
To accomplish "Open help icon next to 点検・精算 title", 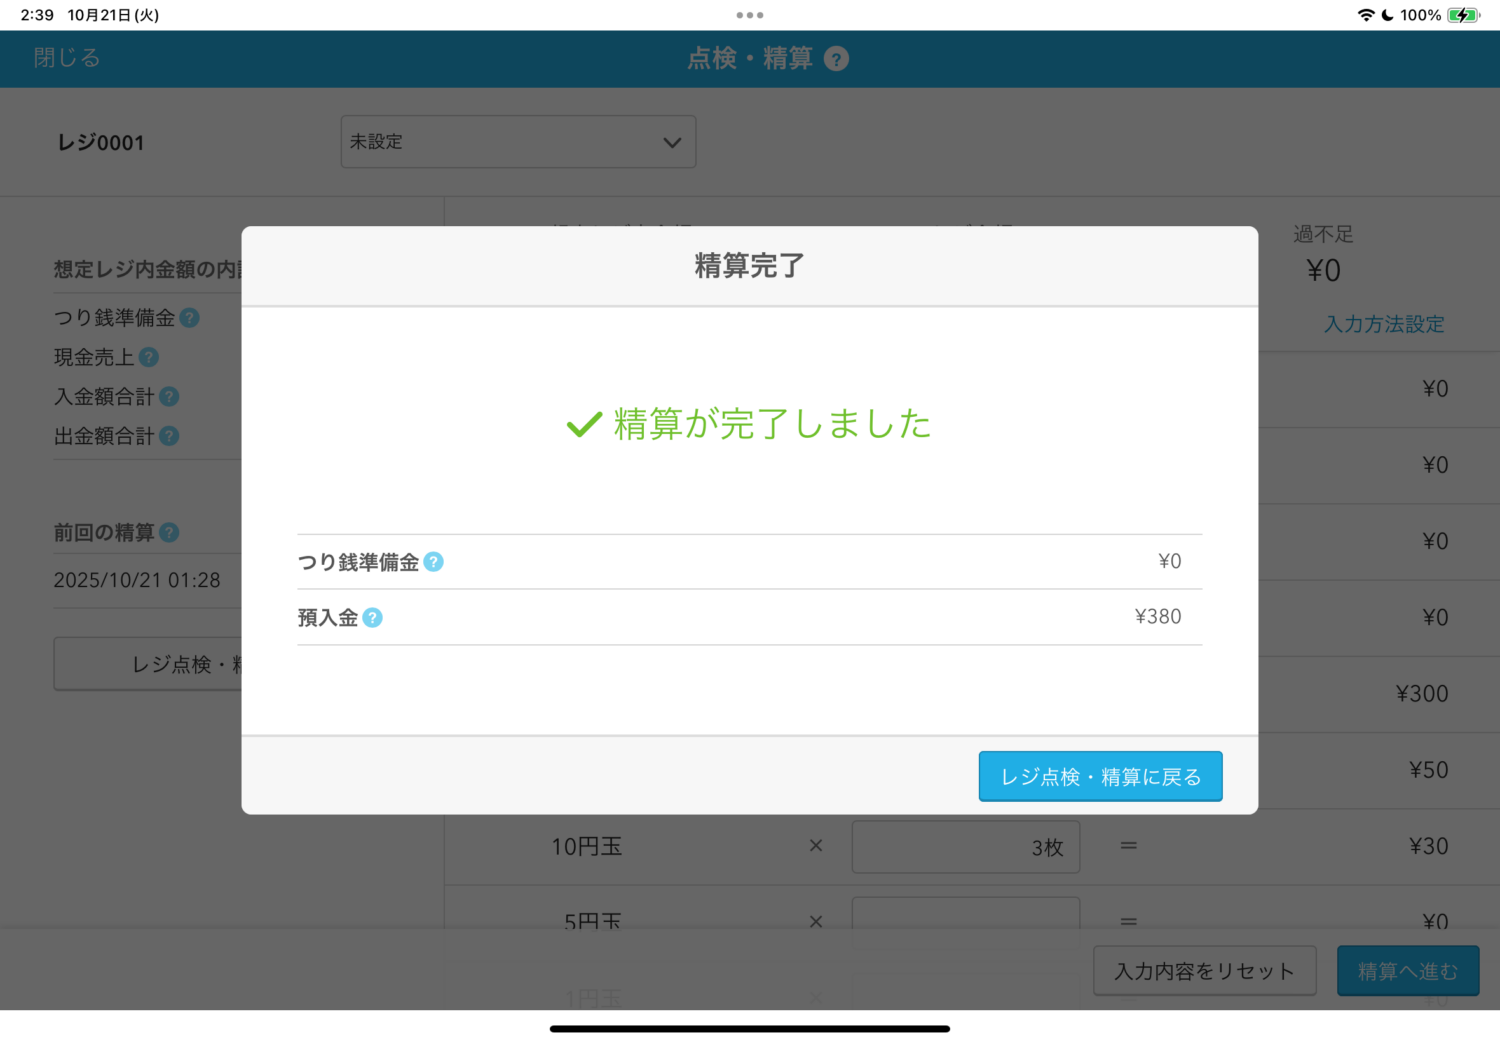I will 836,59.
